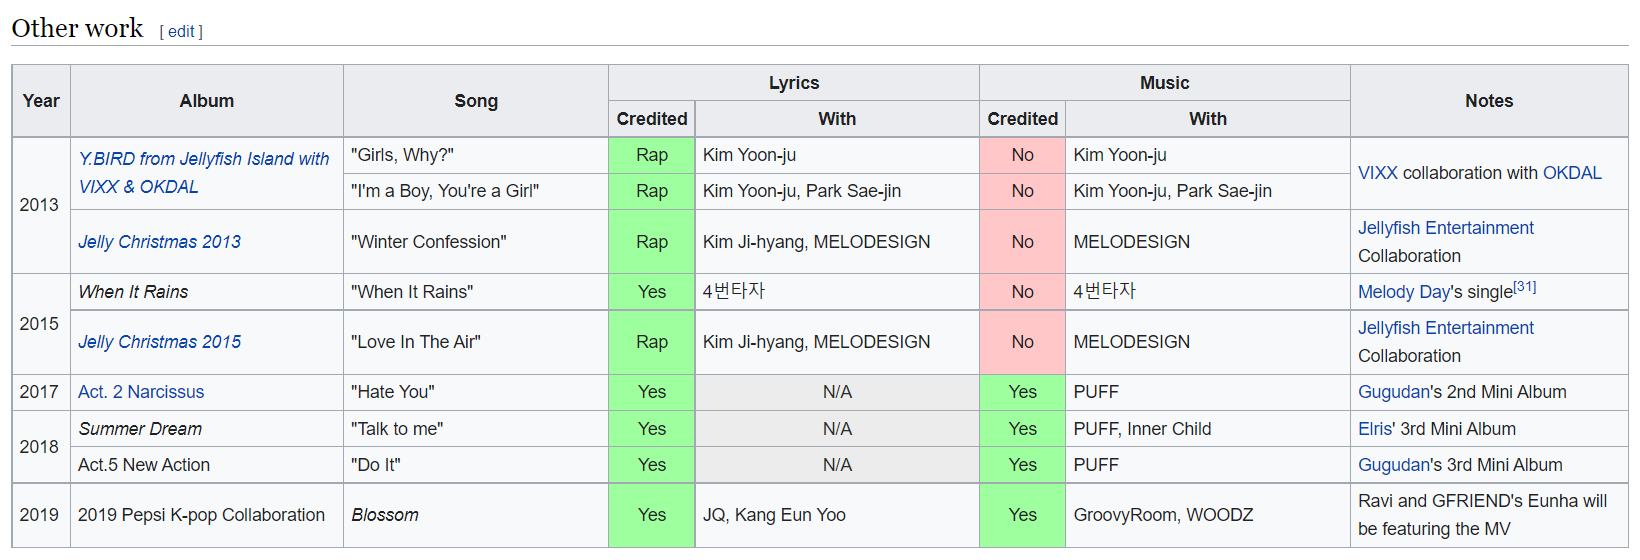The width and height of the screenshot is (1640, 560).
Task: Select the Year column header
Action: click(41, 101)
